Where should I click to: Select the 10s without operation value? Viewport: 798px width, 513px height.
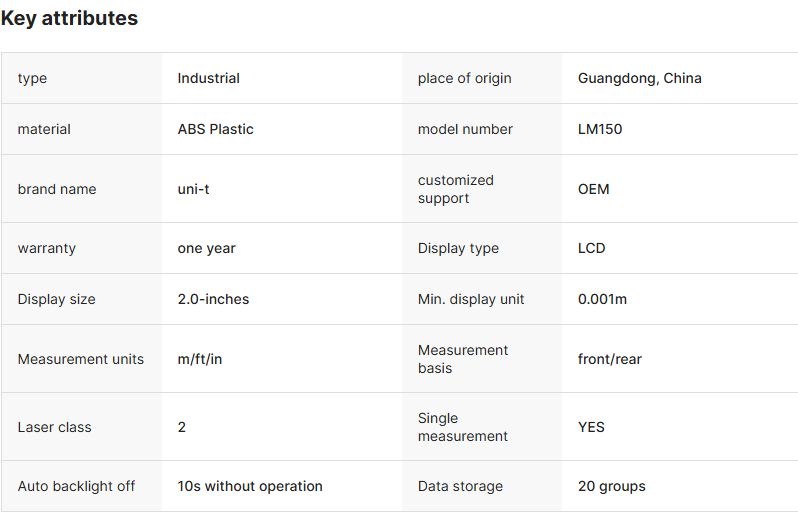[x=250, y=486]
